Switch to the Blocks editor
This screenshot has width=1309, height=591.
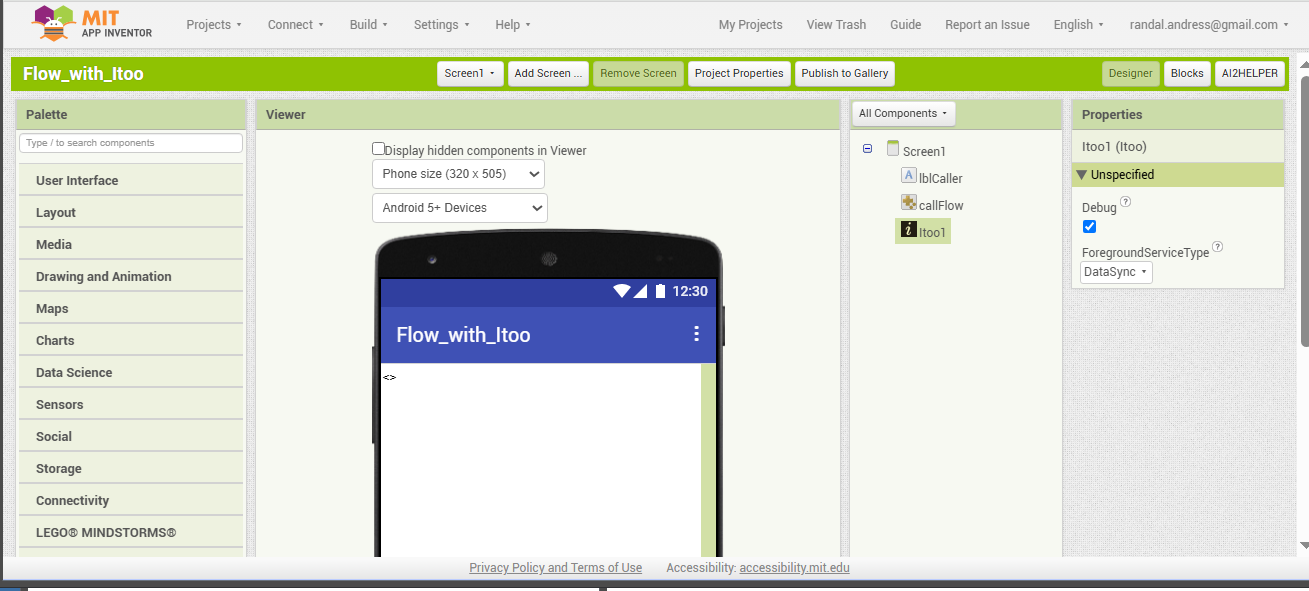1187,73
